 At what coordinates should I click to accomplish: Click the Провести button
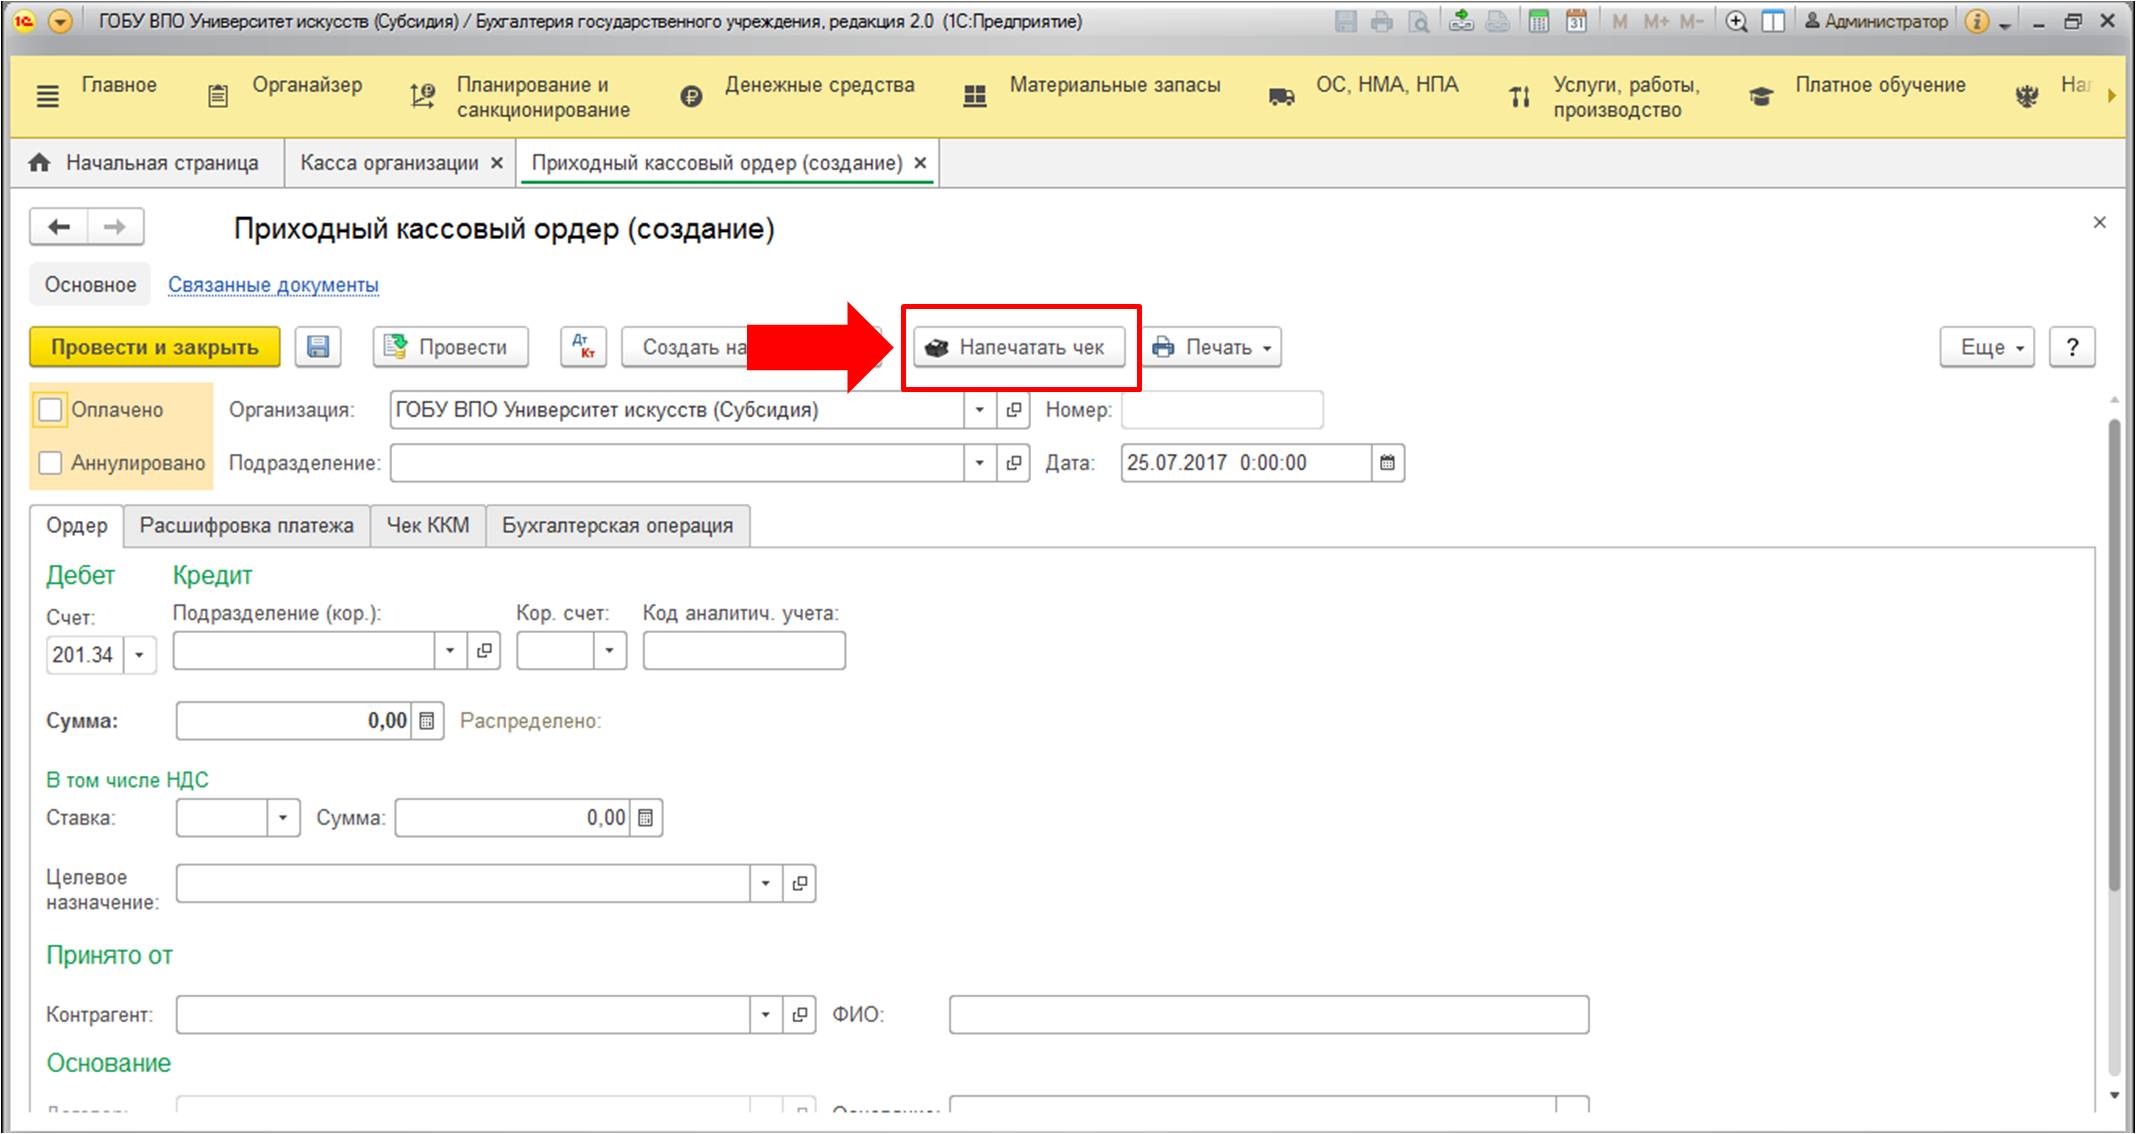(x=451, y=347)
